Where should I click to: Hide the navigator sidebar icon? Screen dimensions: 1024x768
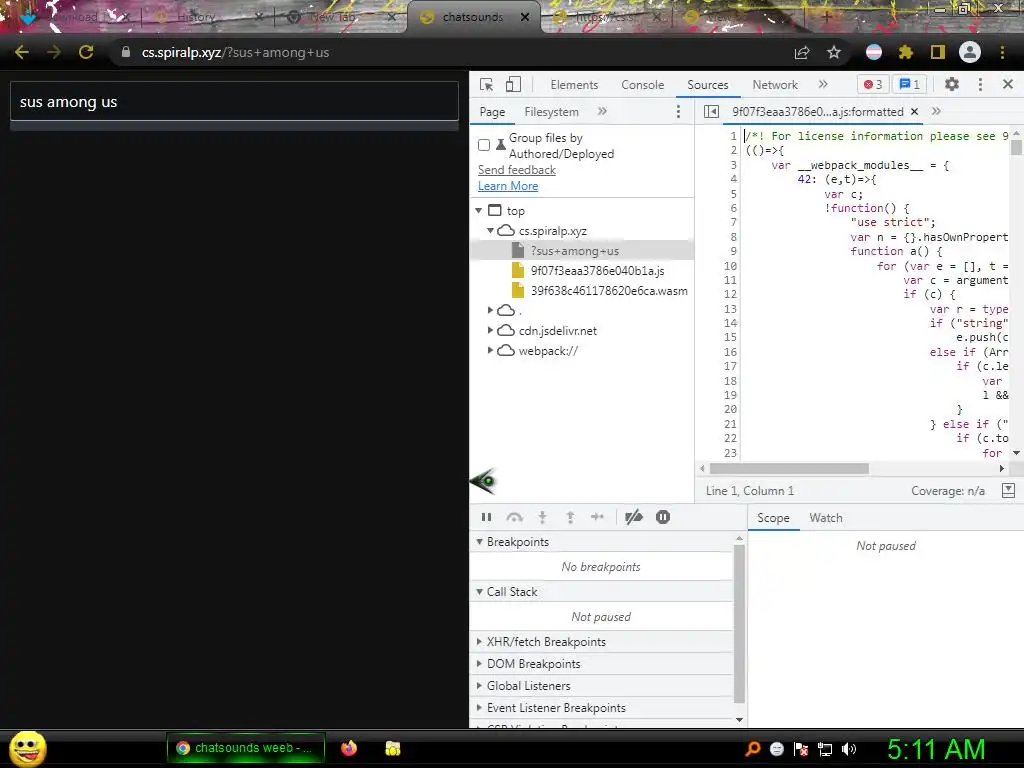711,112
